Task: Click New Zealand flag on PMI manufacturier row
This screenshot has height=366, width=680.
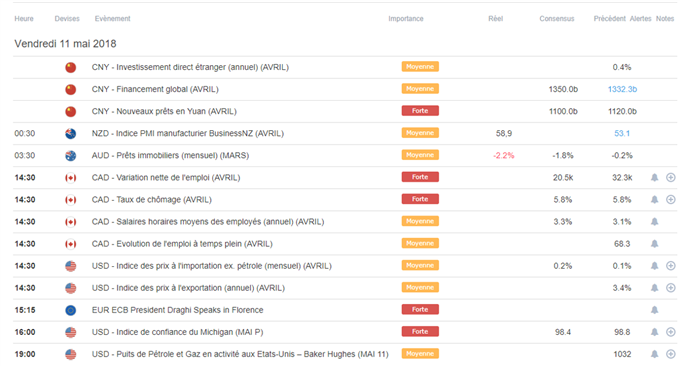Action: click(x=71, y=134)
